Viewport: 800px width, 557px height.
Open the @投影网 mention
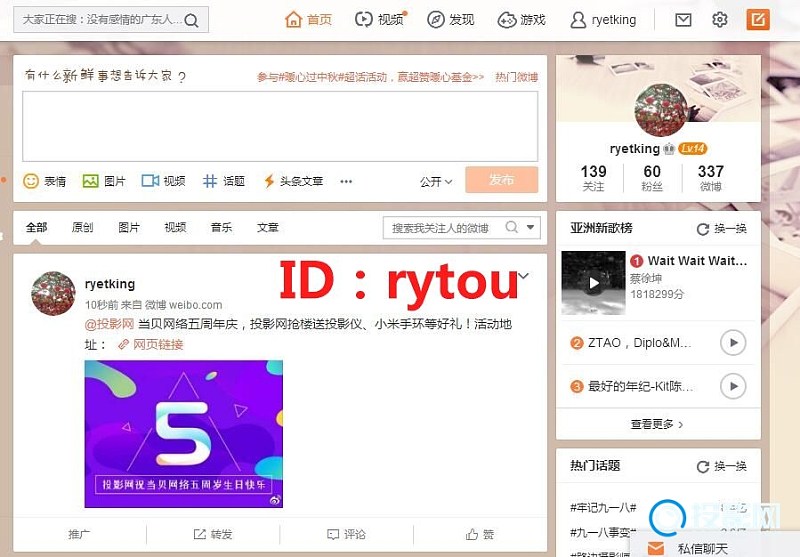click(x=109, y=324)
